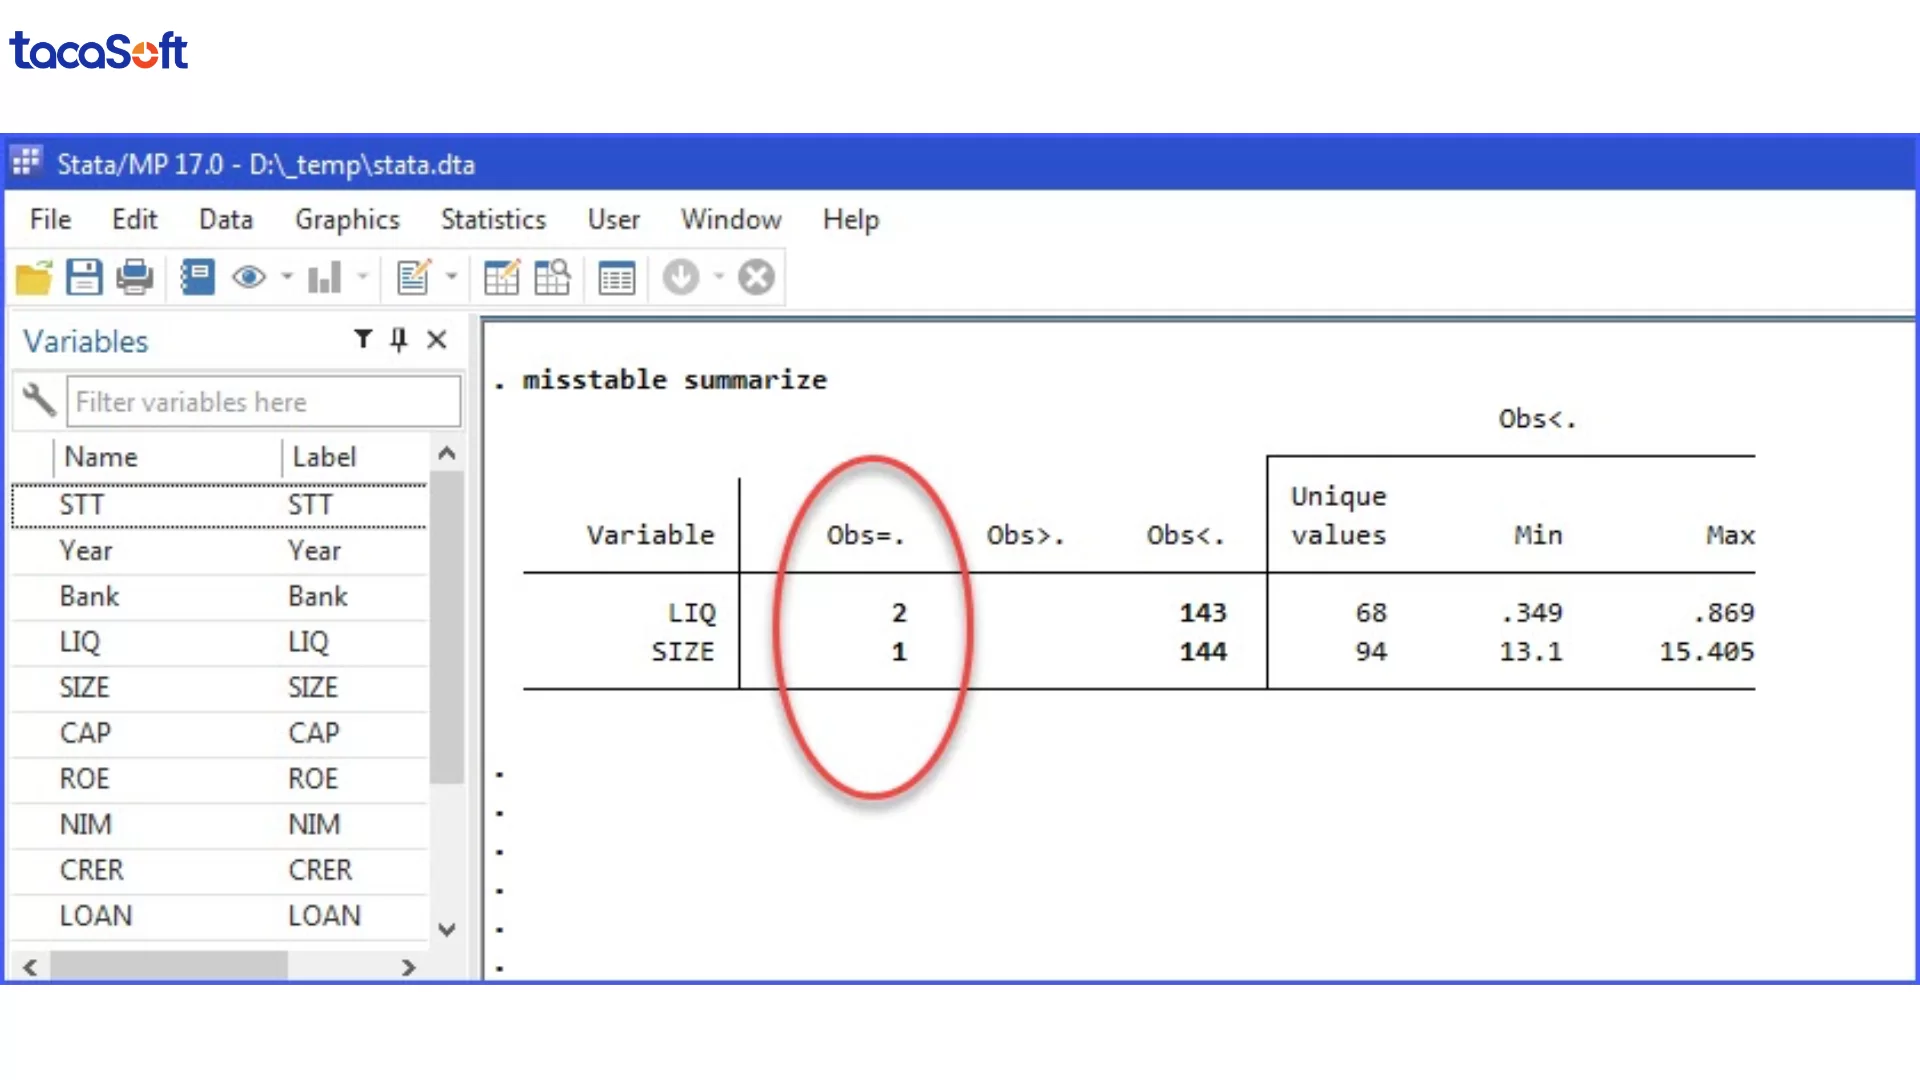1920x1080 pixels.
Task: Expand the Viewer icon dropdown arrow
Action: [x=287, y=277]
